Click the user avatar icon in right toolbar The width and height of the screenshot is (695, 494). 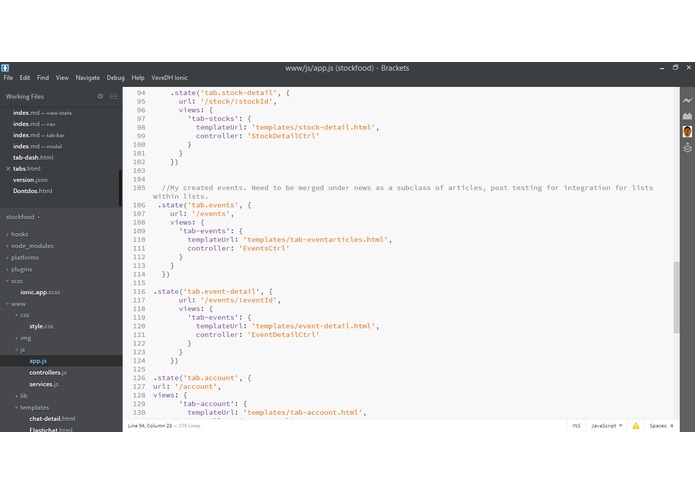(x=687, y=131)
